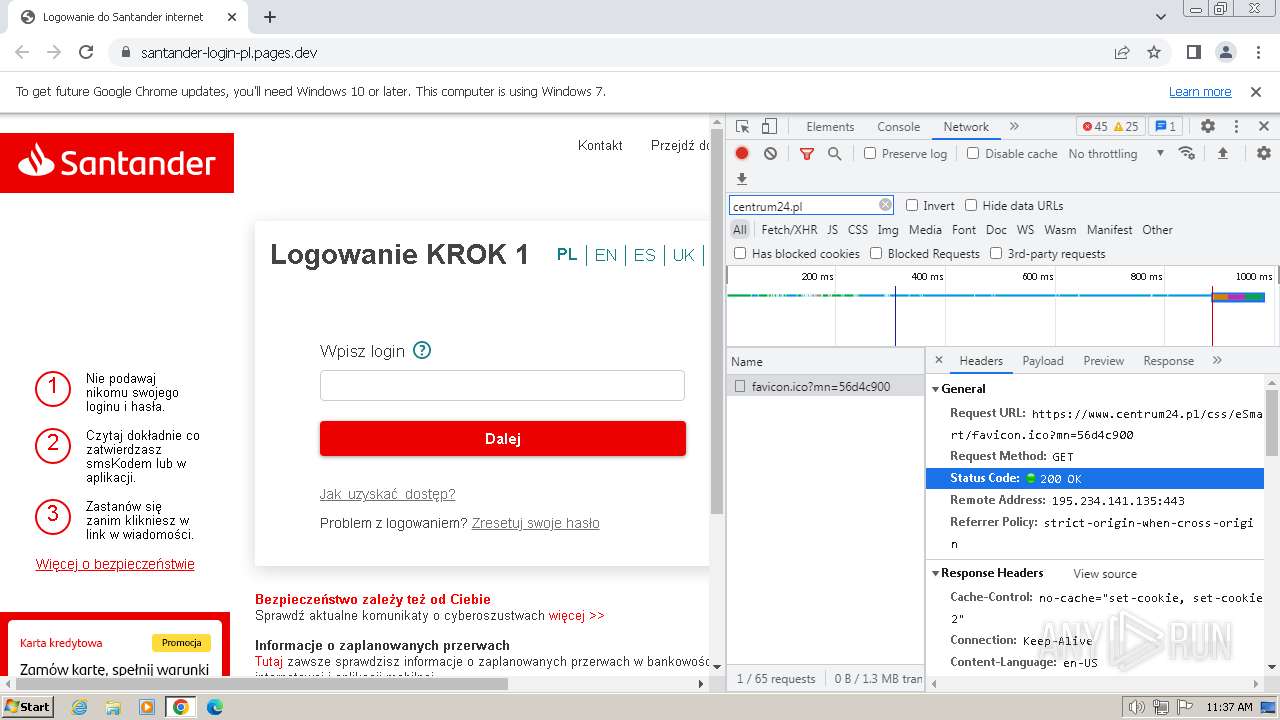The height and width of the screenshot is (720, 1280).
Task: Click Jak uzyskać dostęp link
Action: pyautogui.click(x=387, y=494)
